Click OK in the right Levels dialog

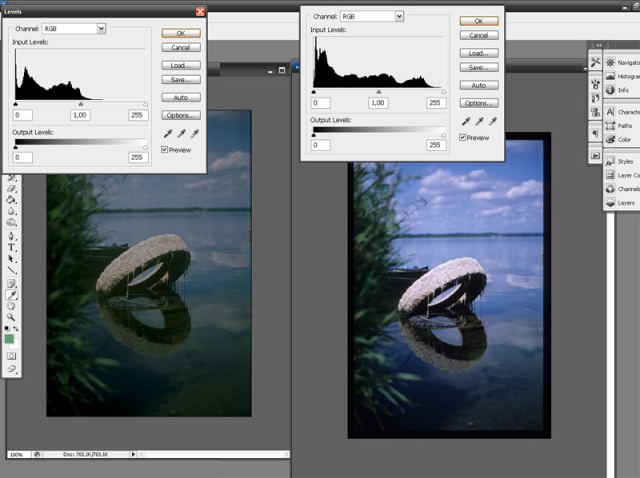[479, 21]
